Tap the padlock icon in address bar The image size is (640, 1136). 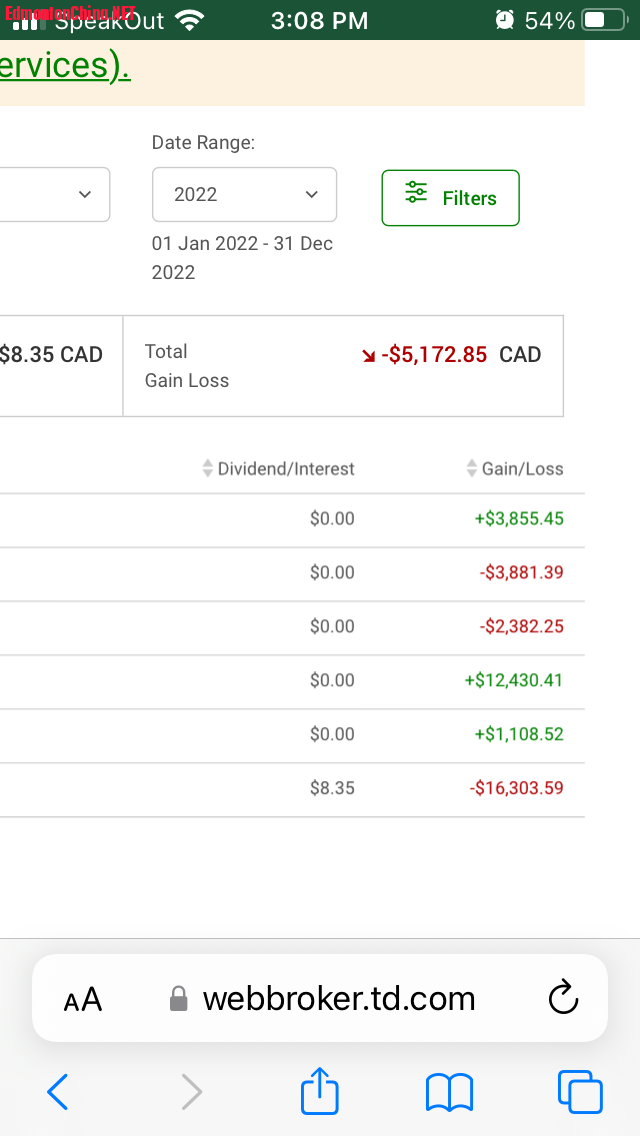point(179,999)
